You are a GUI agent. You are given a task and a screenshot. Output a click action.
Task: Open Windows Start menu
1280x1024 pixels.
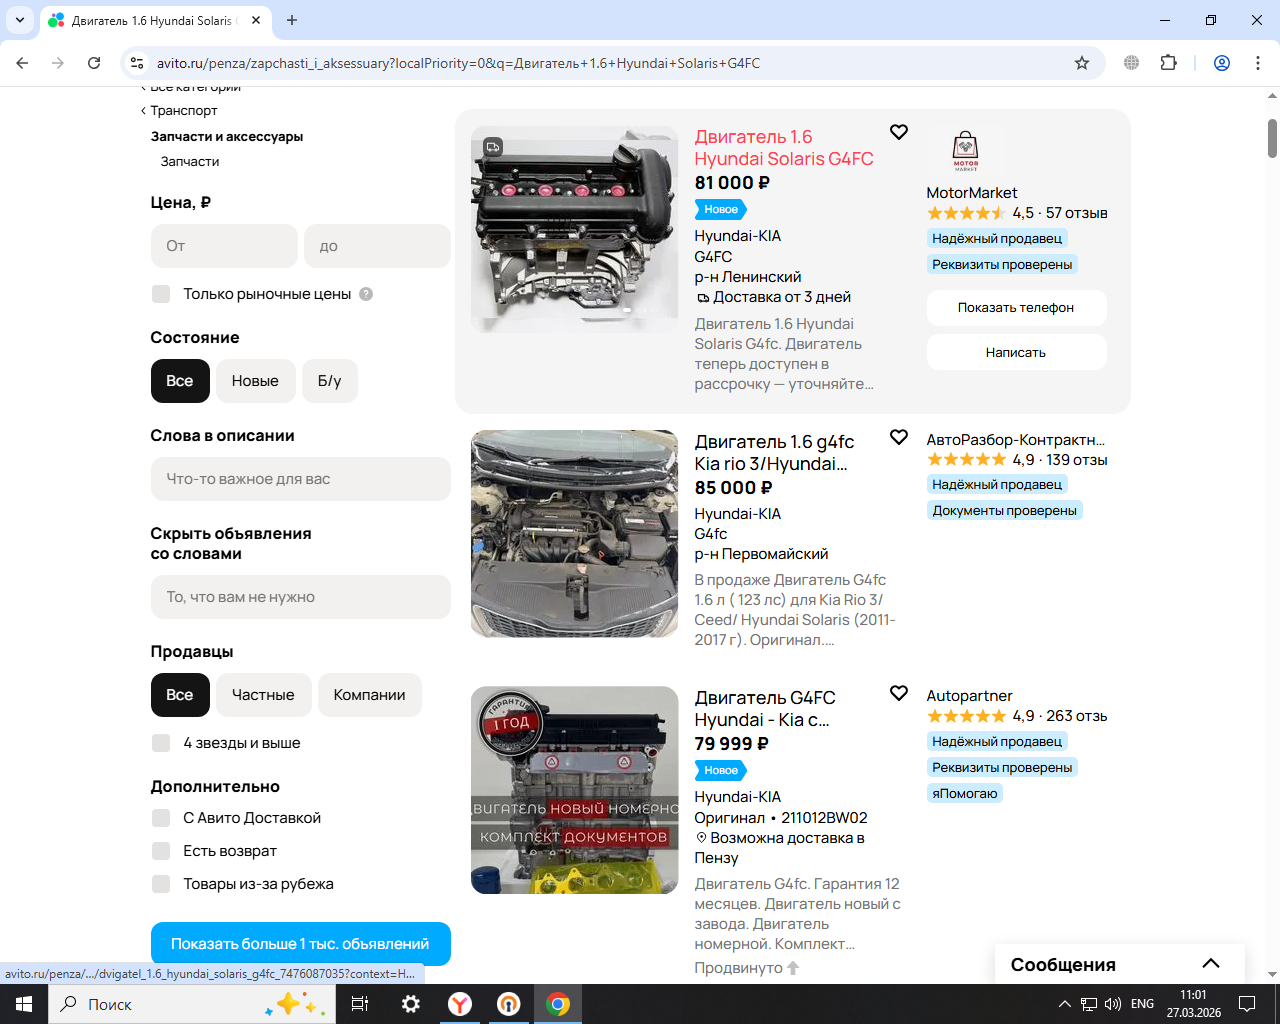tap(24, 1004)
